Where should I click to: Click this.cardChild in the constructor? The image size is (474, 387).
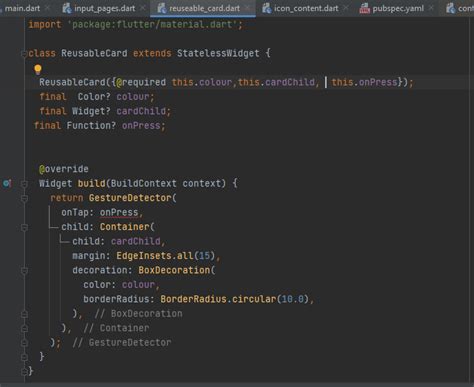[276, 82]
